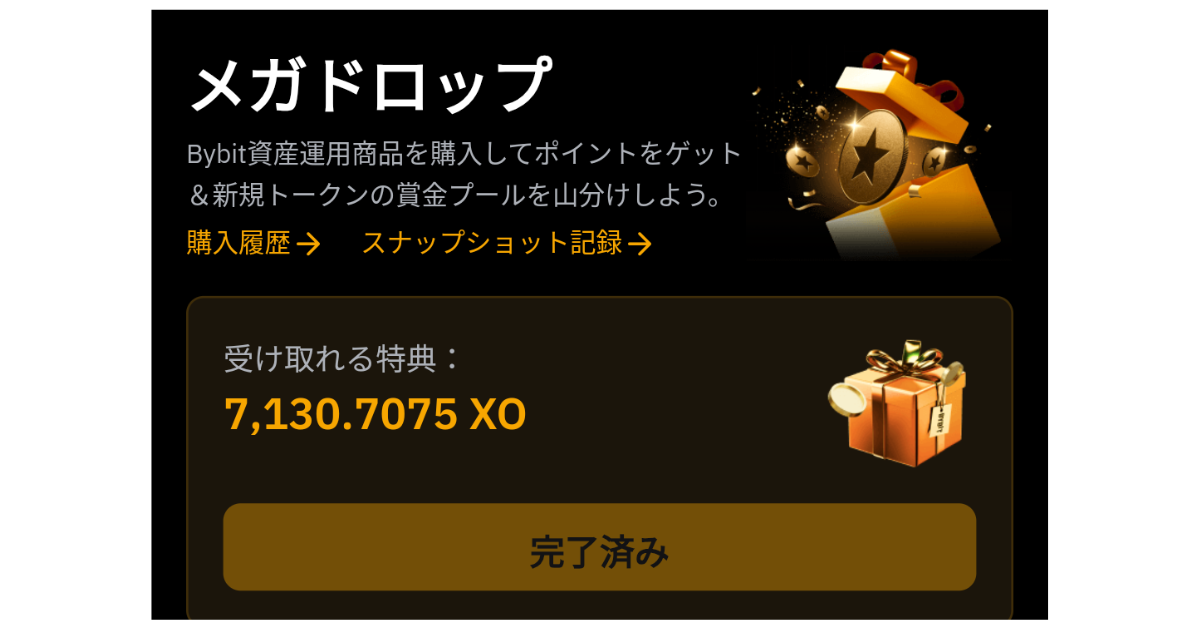
Task: Click the XO token symbol text
Action: 497,414
